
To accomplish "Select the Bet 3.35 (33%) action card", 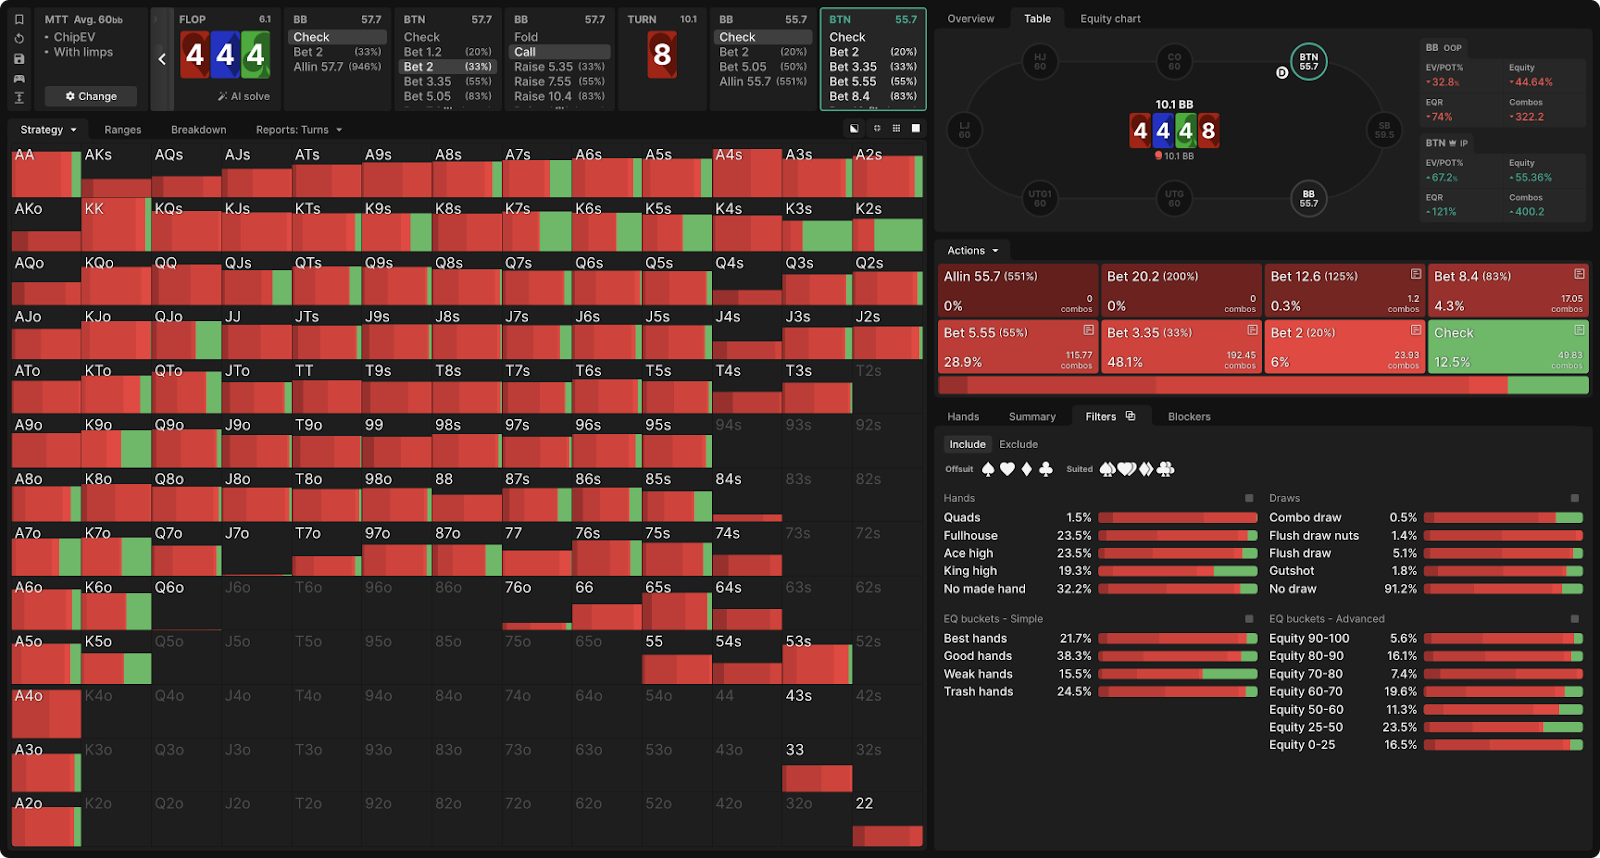I will [1181, 346].
